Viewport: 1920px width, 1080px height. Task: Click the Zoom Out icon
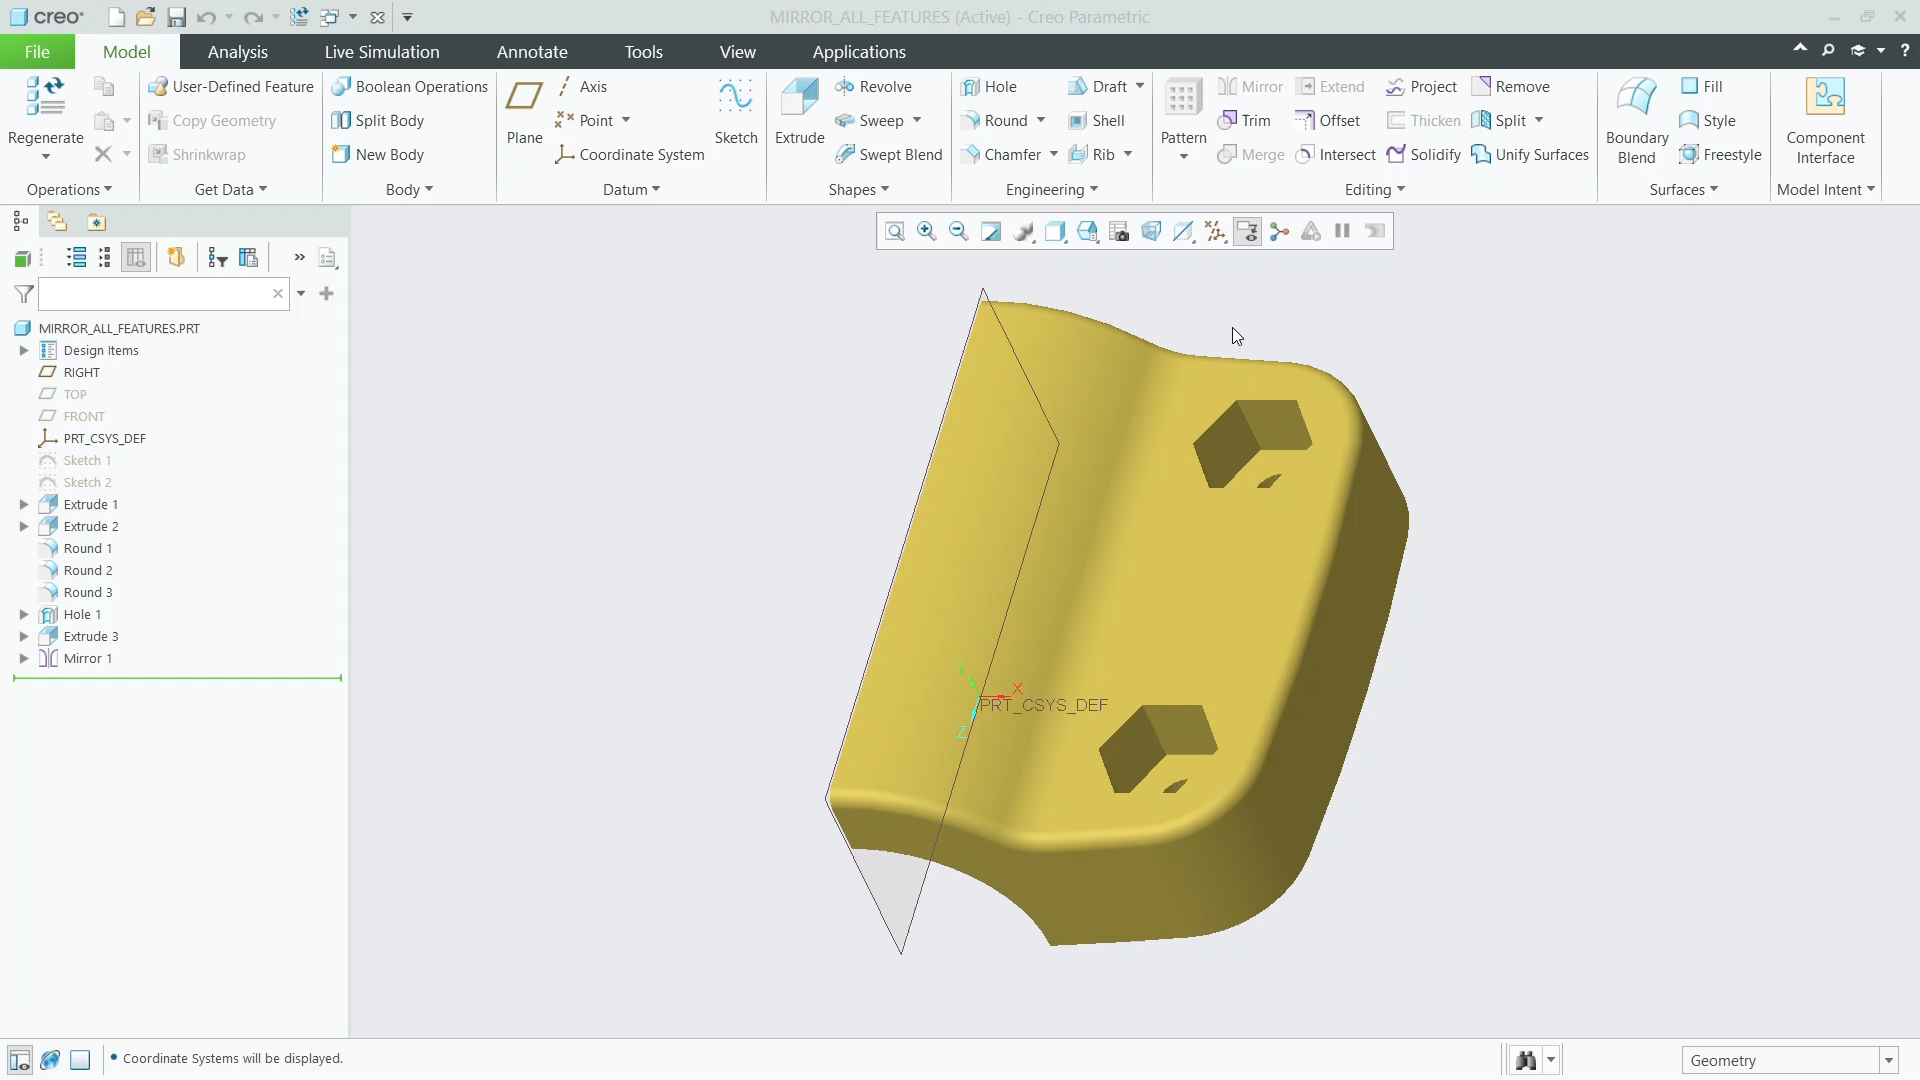959,232
